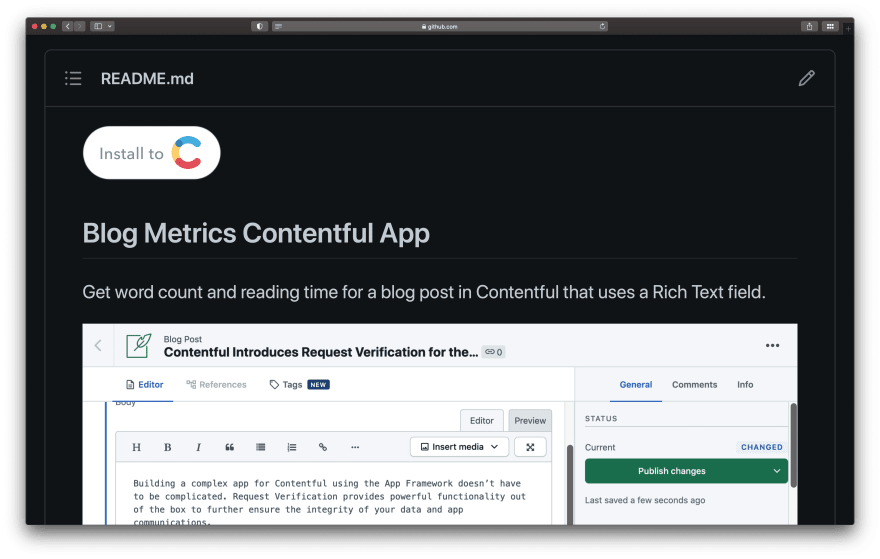
Task: Click the Blog Post content type icon
Action: 138,346
